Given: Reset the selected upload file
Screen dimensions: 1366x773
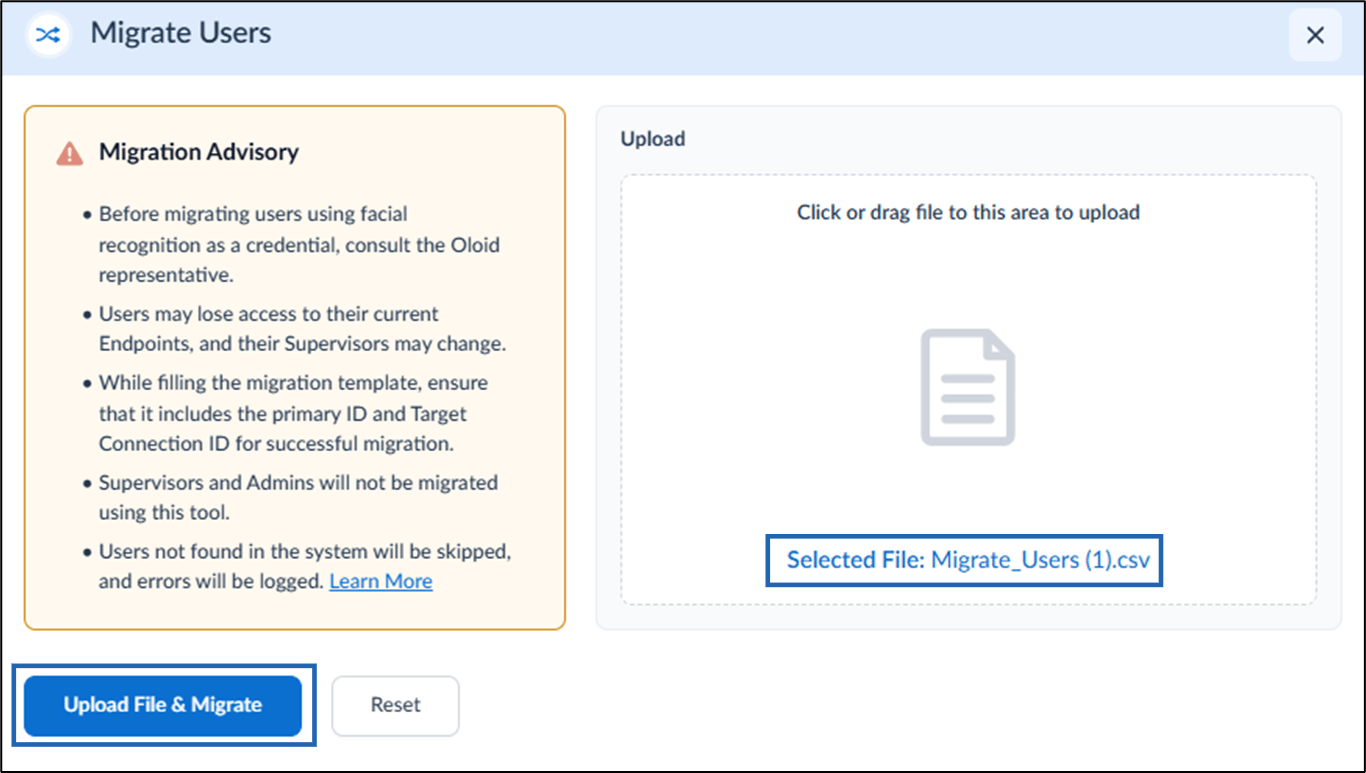Looking at the screenshot, I should pyautogui.click(x=395, y=705).
